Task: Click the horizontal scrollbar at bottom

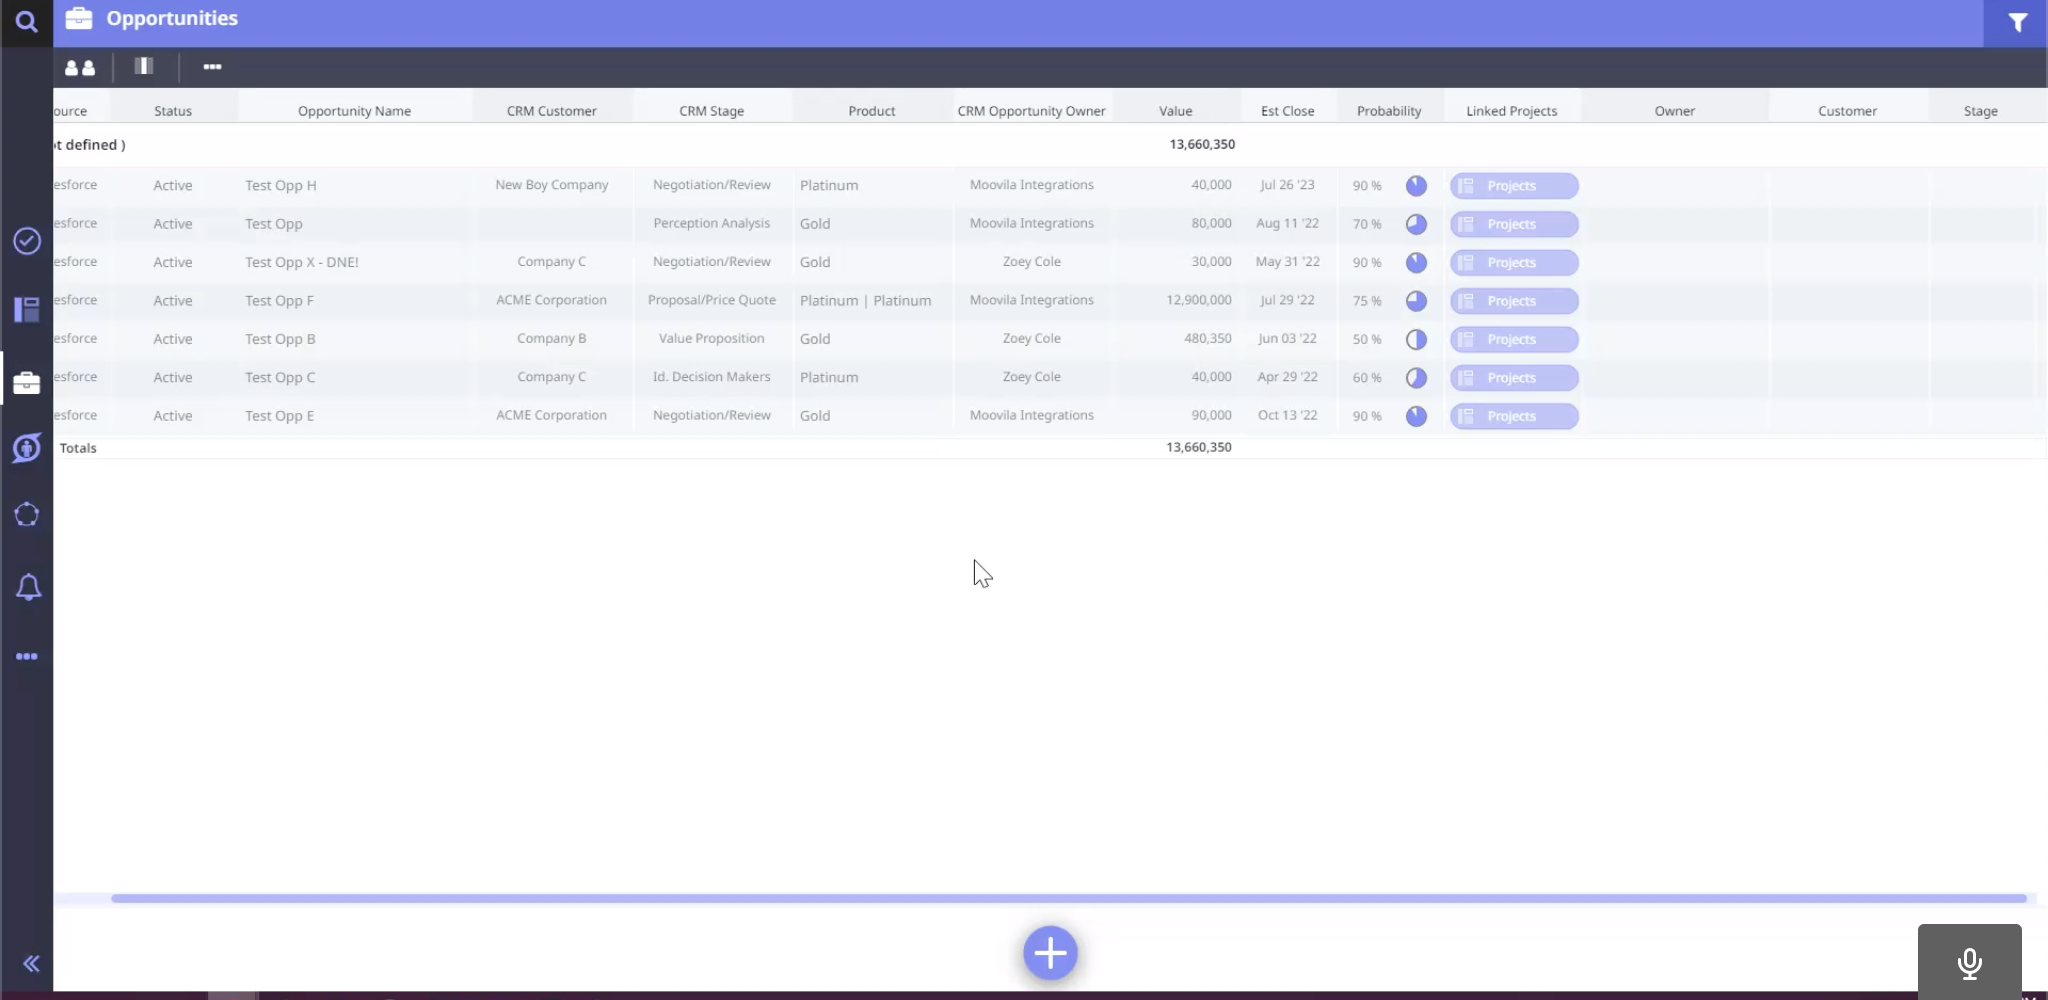Action: click(x=1068, y=898)
